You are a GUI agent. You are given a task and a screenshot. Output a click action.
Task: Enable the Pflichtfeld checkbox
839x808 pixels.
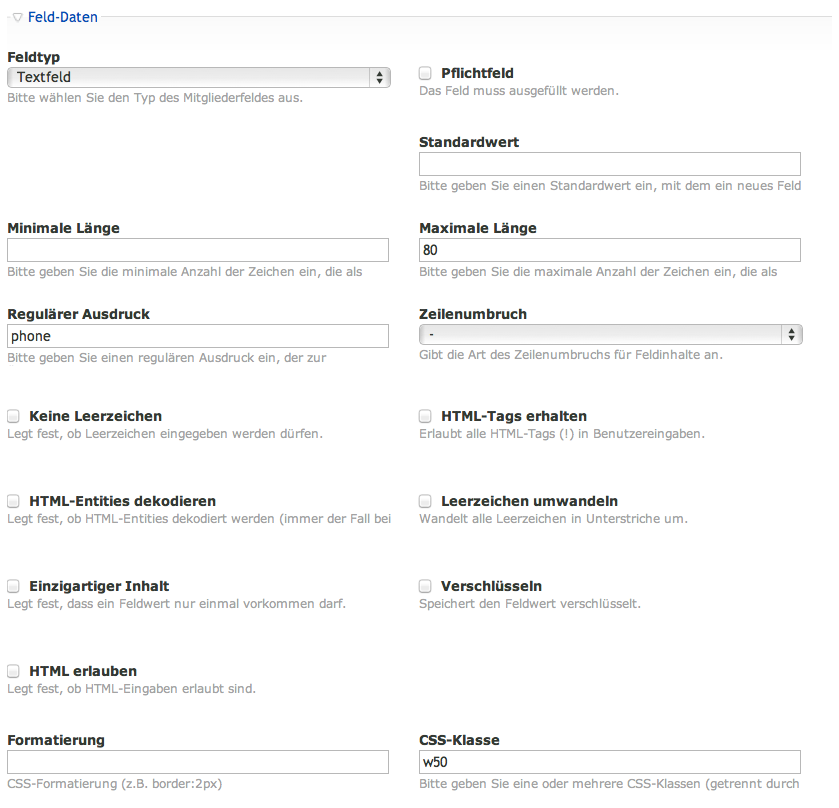coord(425,73)
